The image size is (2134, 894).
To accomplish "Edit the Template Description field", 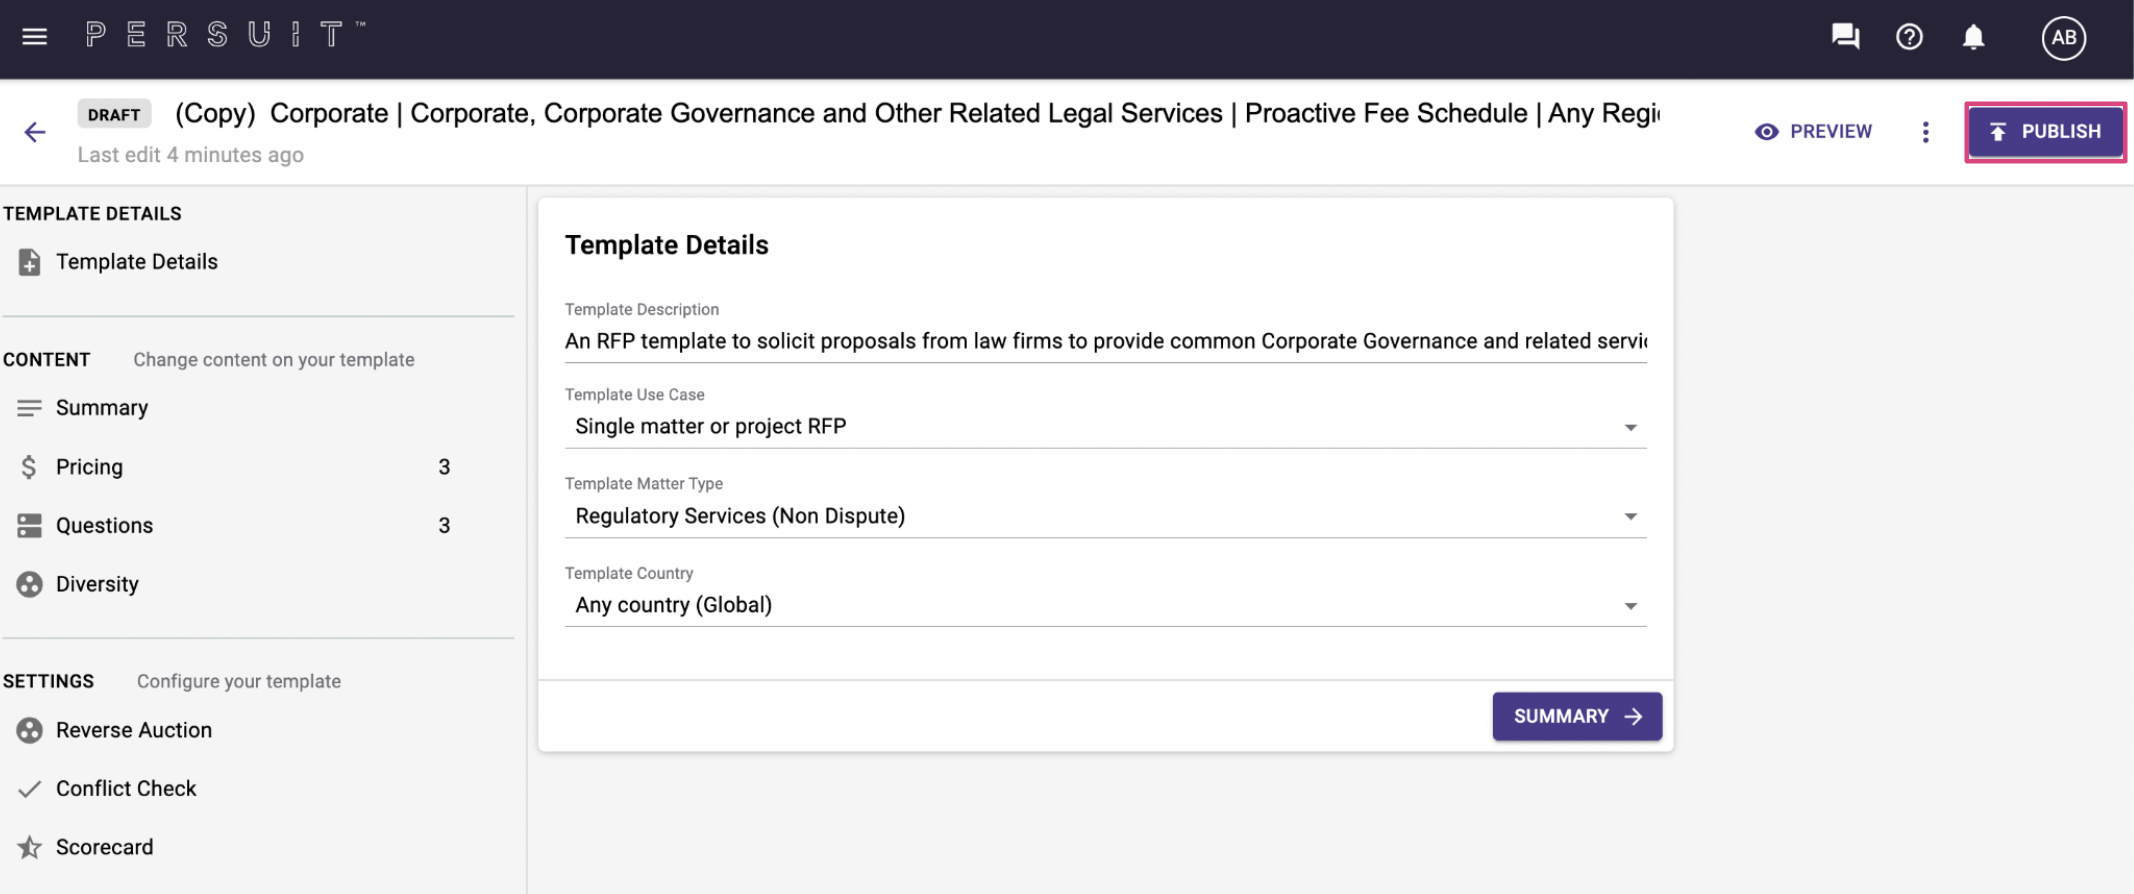I will [x=1105, y=341].
